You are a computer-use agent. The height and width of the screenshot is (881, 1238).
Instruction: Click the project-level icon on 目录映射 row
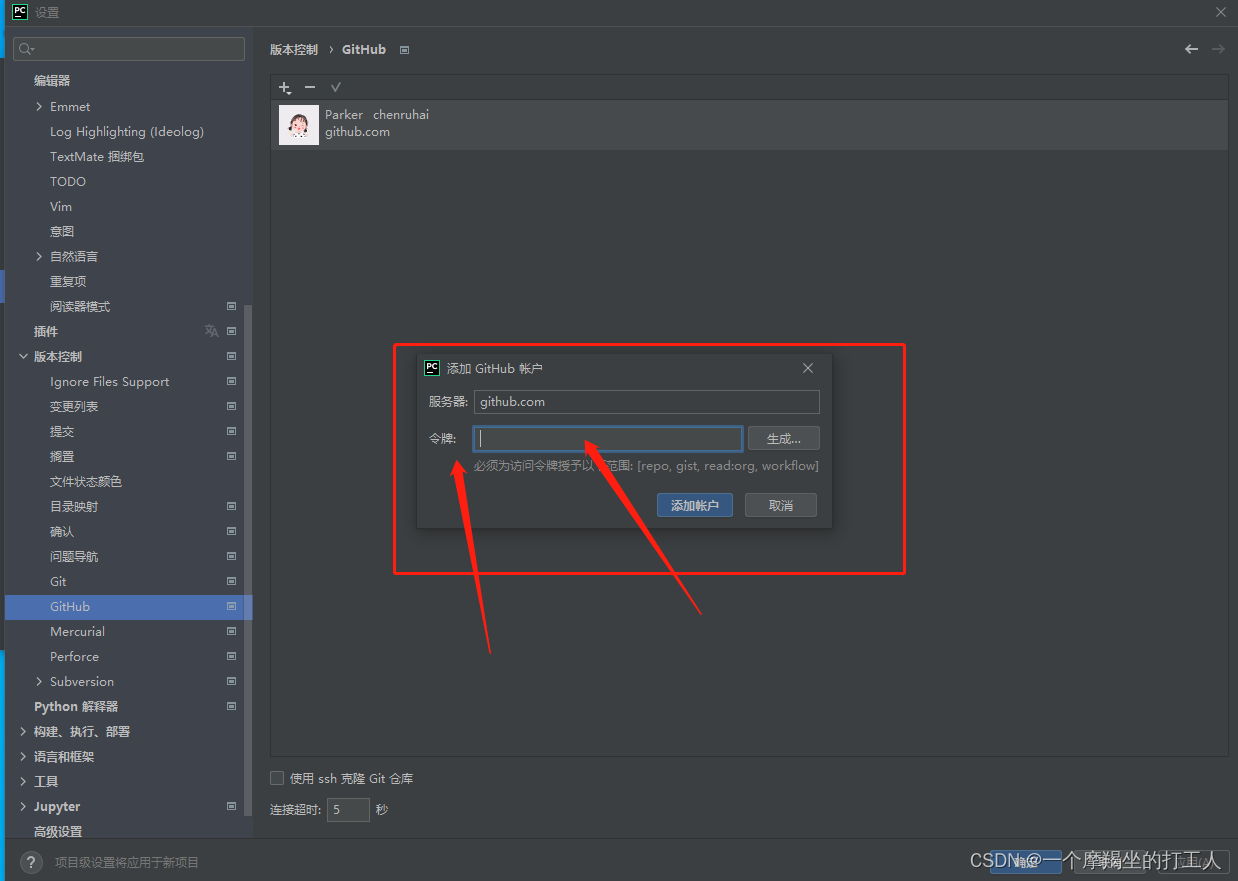tap(231, 506)
